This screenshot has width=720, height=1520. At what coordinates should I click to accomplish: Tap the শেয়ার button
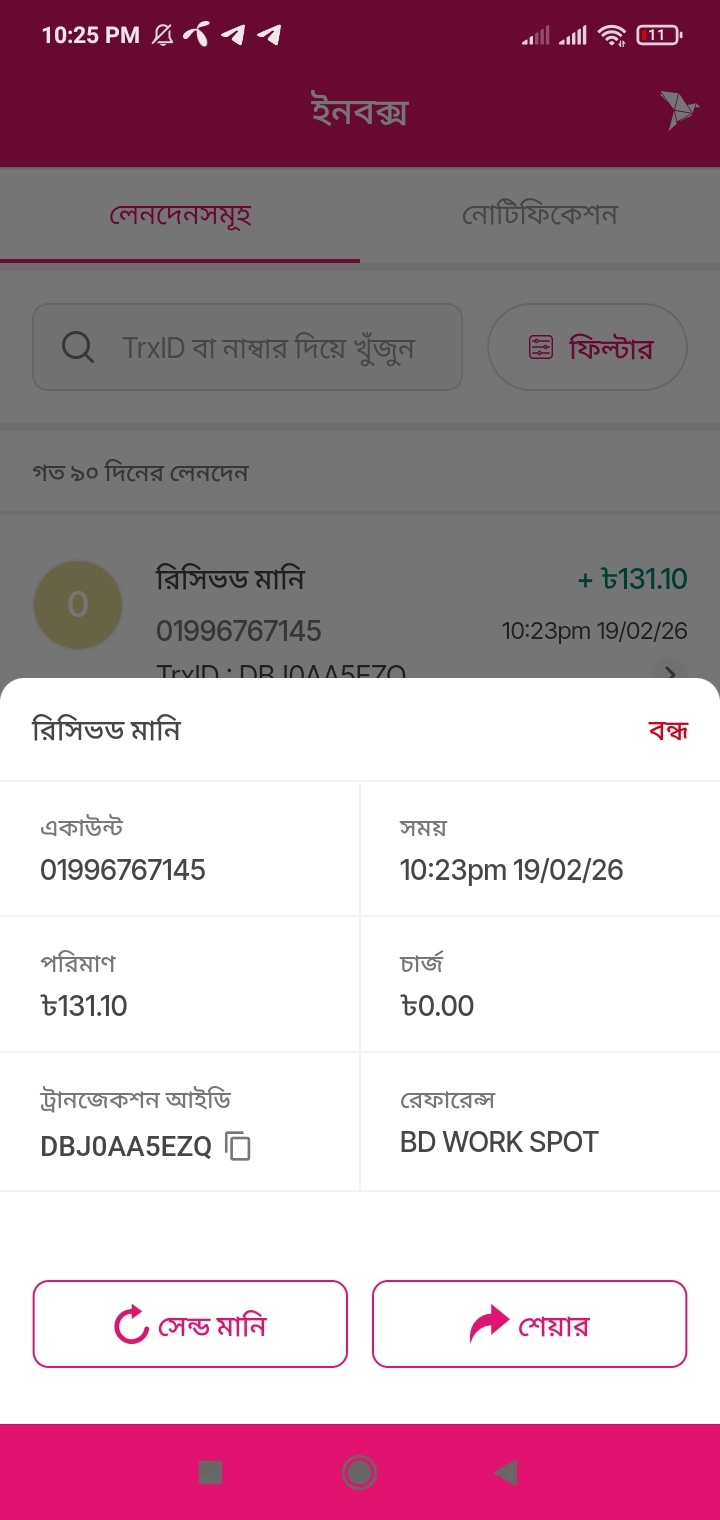pos(530,1324)
